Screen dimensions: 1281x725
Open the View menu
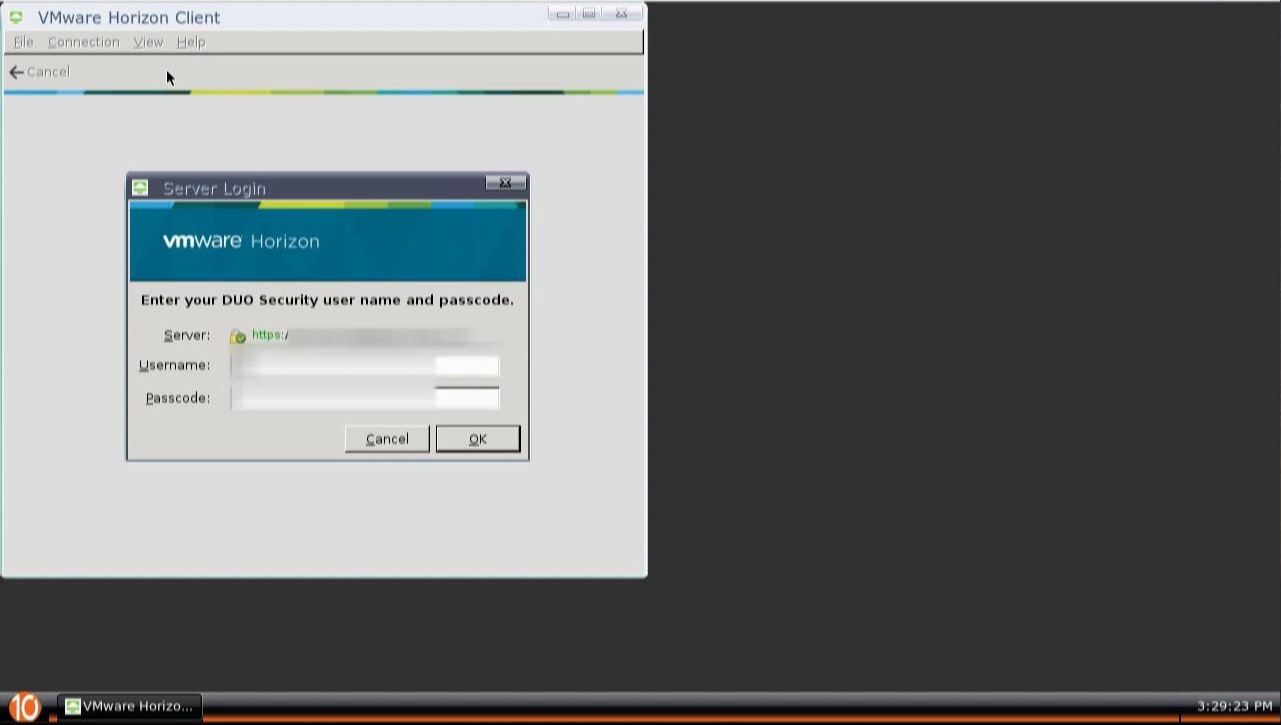click(x=148, y=42)
